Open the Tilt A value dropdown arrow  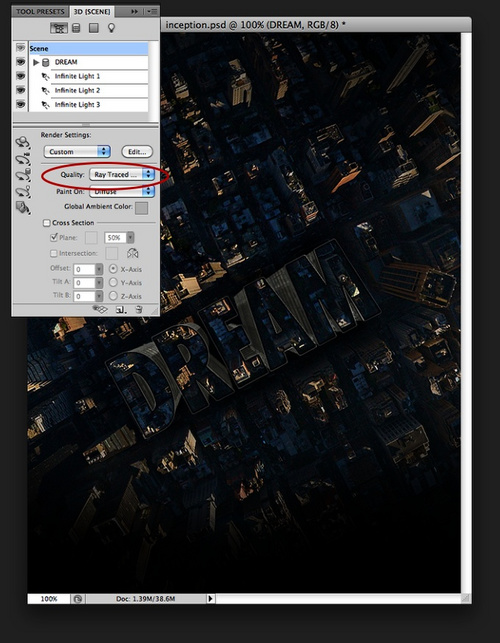pyautogui.click(x=99, y=283)
